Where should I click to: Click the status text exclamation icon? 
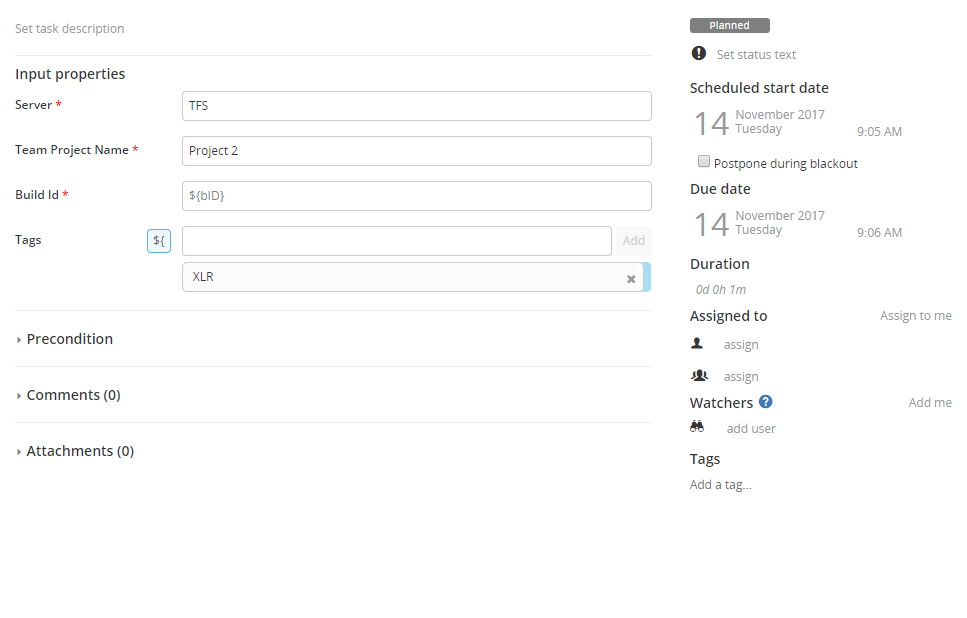click(698, 53)
